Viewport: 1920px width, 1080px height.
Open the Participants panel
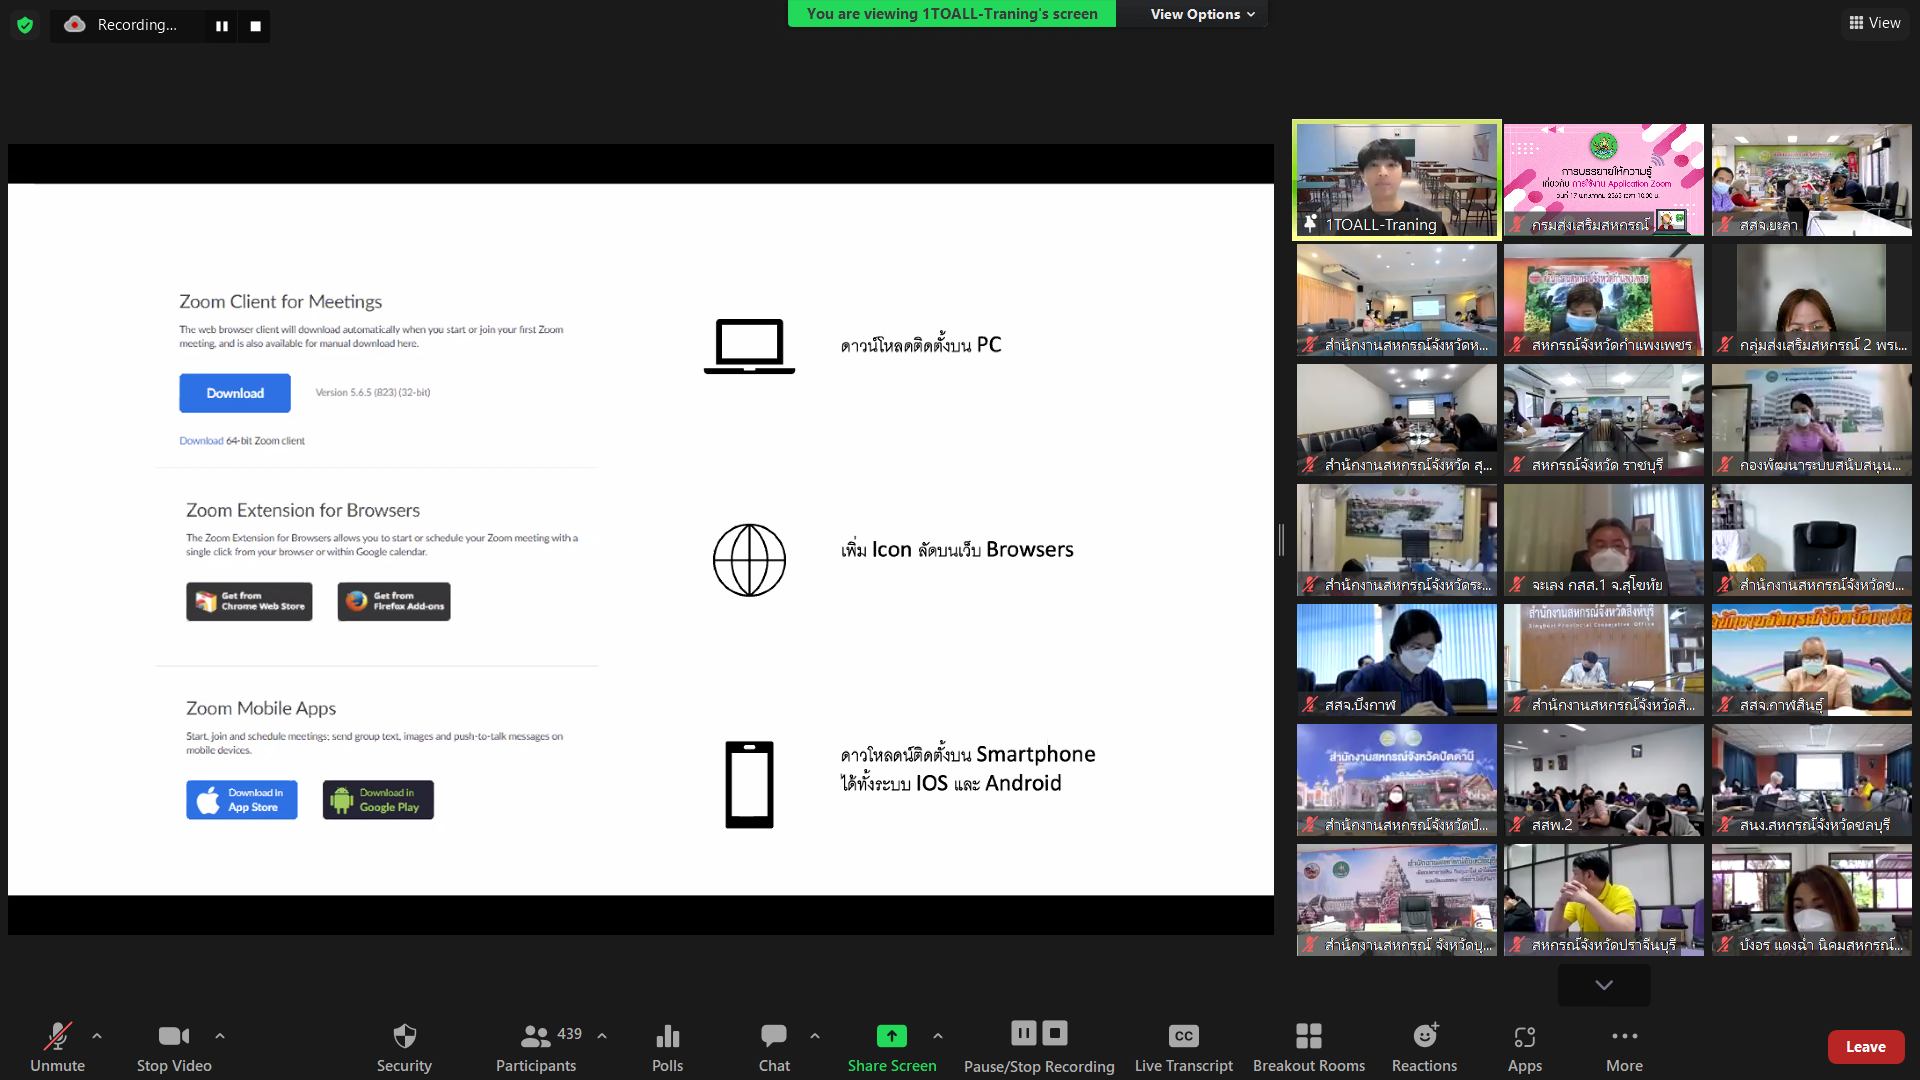(536, 1046)
